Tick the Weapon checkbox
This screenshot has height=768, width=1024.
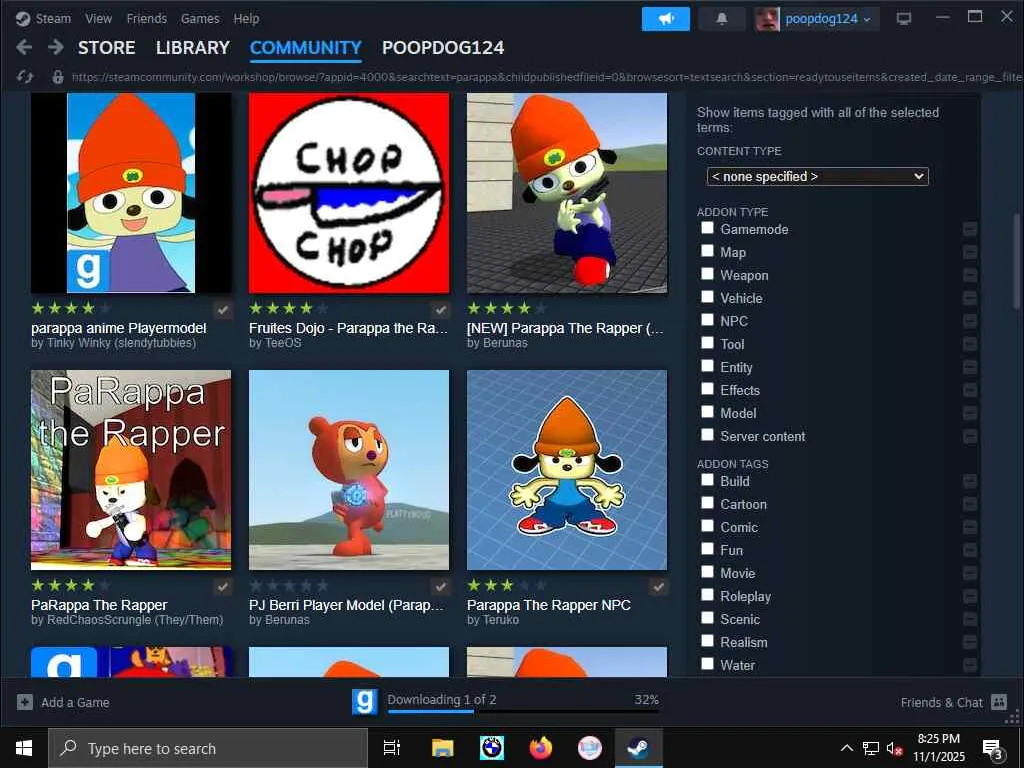click(707, 274)
